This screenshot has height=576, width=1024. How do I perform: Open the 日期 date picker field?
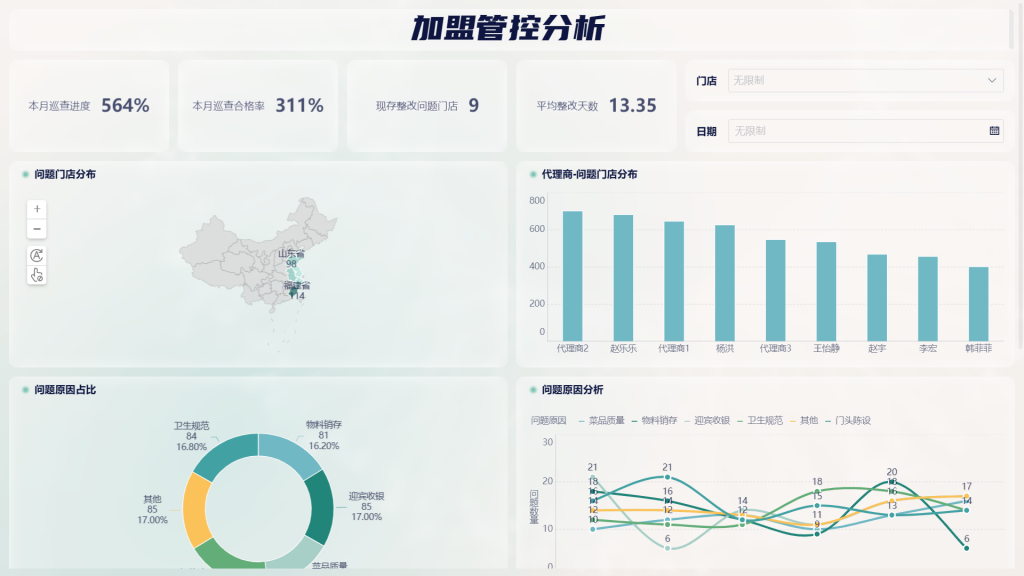click(855, 131)
